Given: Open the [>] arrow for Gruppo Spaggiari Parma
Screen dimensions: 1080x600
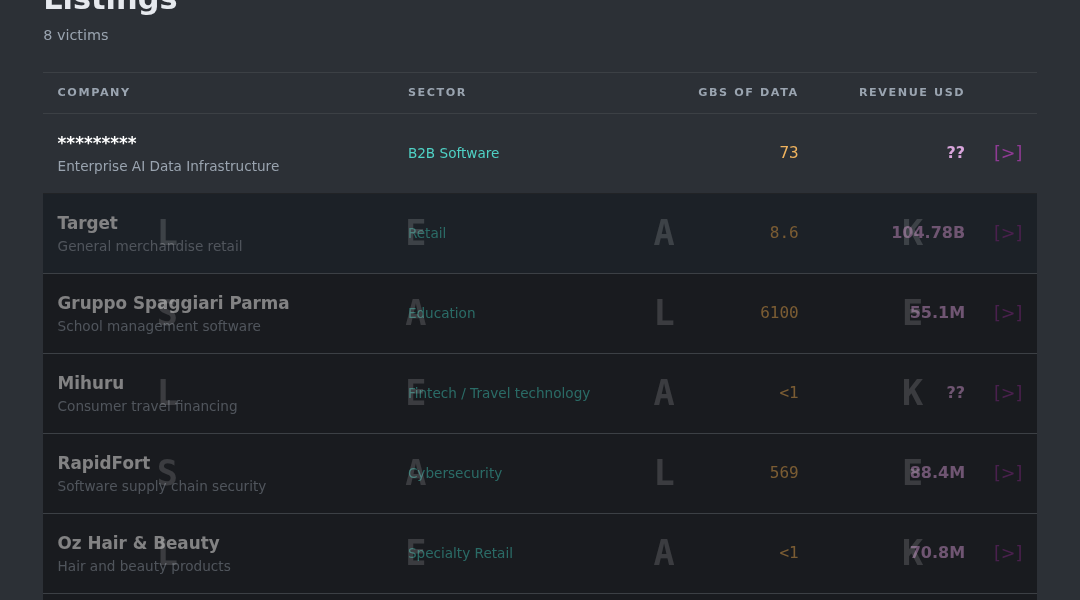Looking at the screenshot, I should (x=1008, y=313).
